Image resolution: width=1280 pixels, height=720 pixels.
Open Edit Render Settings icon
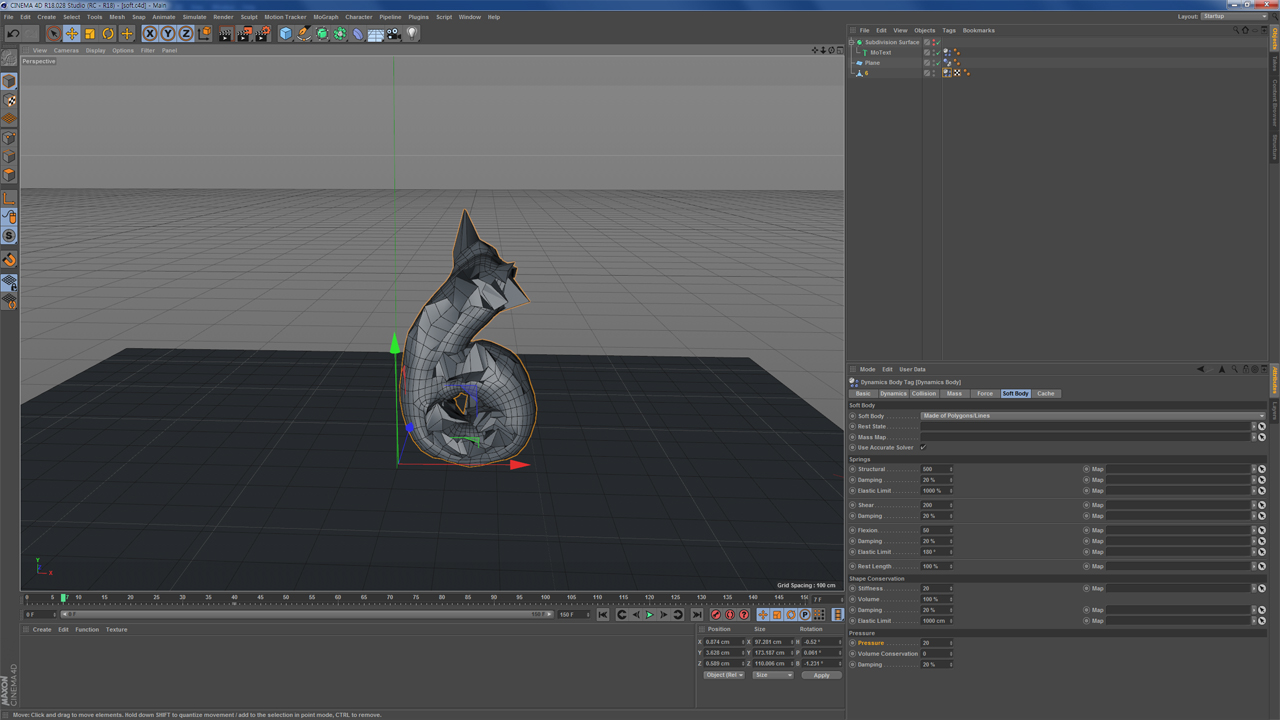pos(263,34)
